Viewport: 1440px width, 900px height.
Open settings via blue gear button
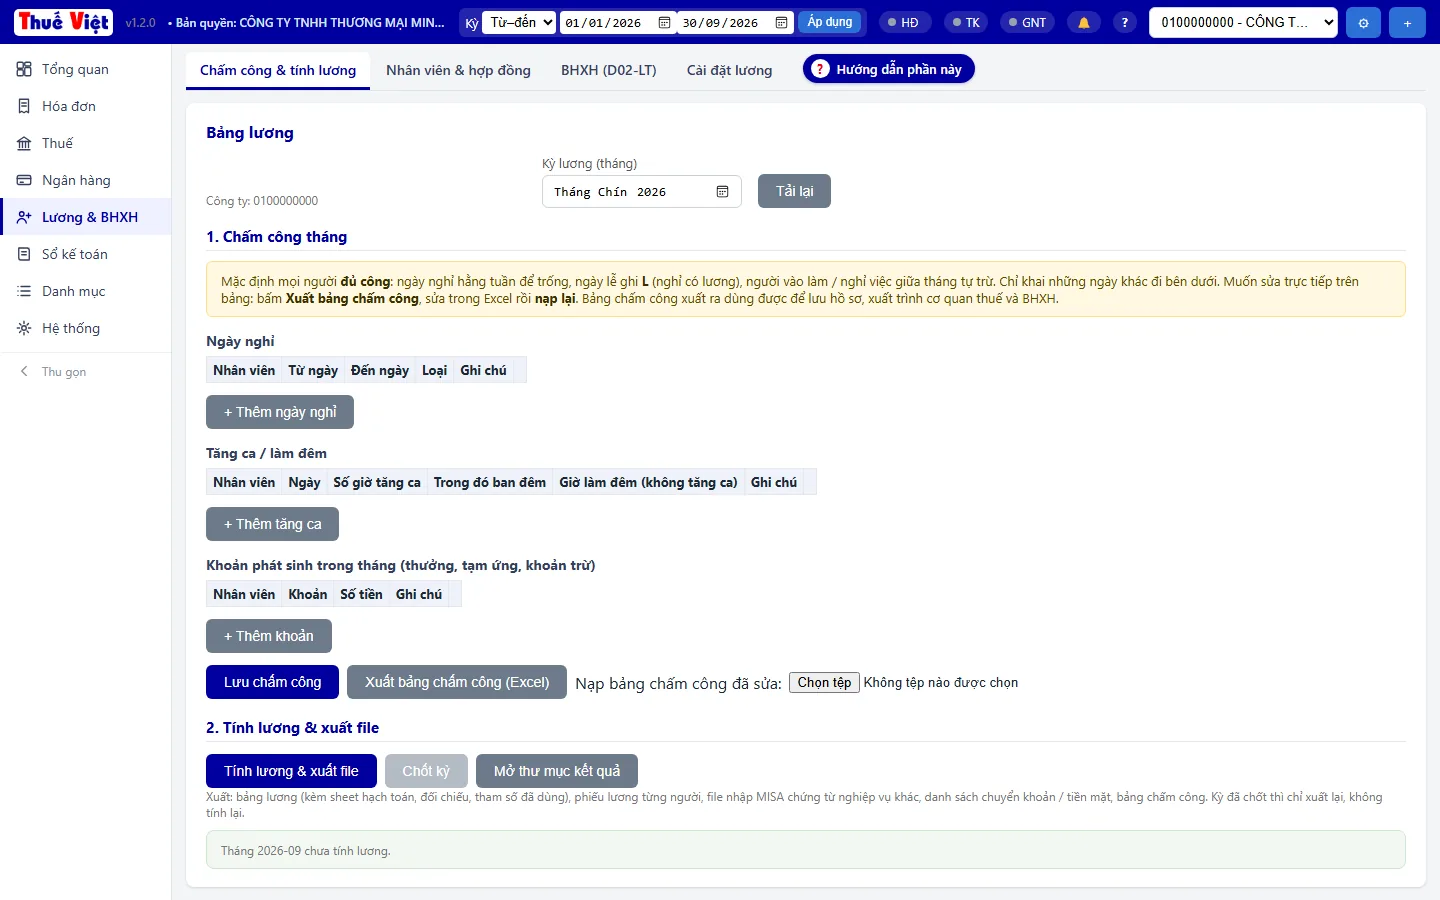tap(1363, 22)
